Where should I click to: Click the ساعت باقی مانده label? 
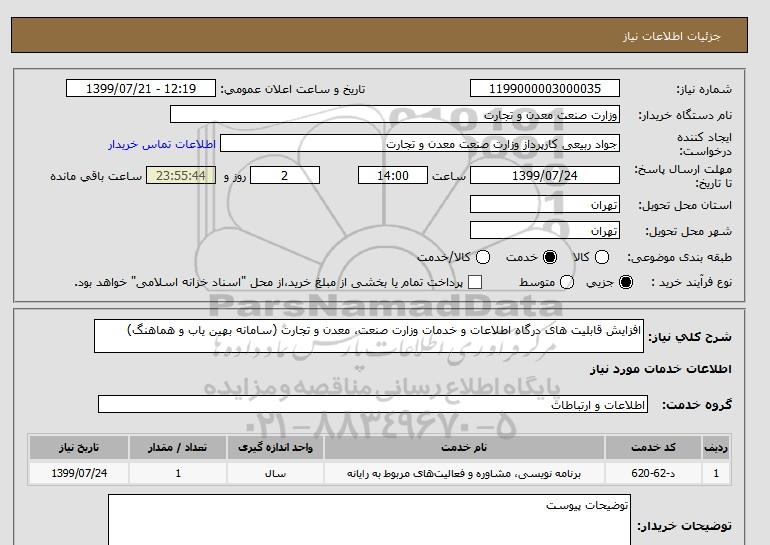pyautogui.click(x=96, y=176)
